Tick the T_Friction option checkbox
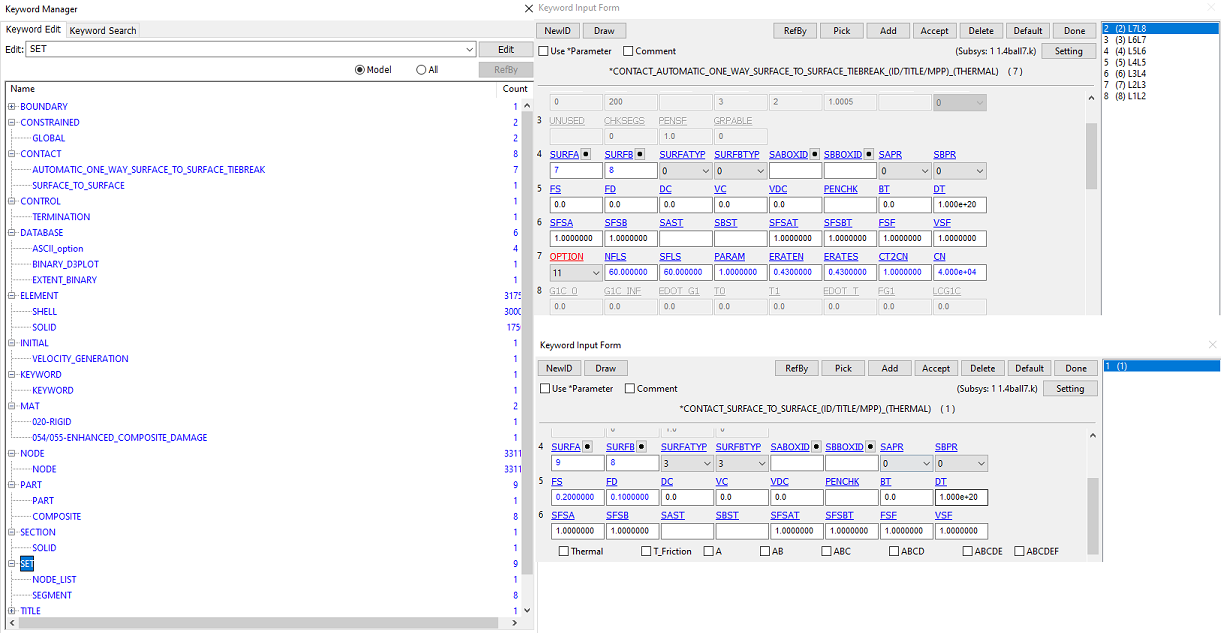Image resolution: width=1221 pixels, height=633 pixels. [646, 551]
